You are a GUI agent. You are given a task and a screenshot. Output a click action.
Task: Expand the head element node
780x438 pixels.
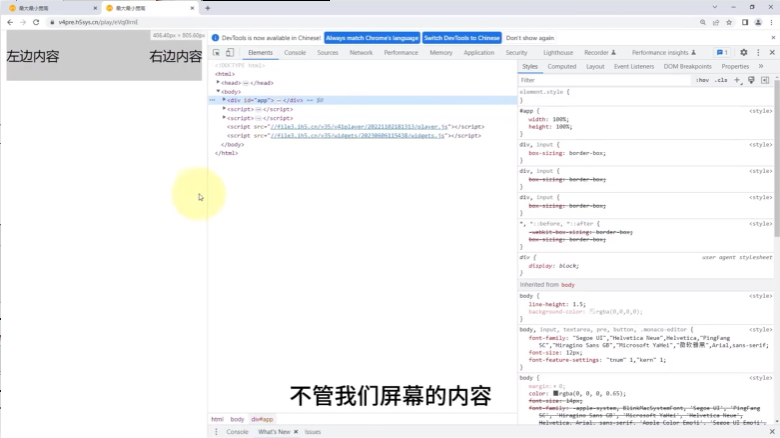coord(218,82)
